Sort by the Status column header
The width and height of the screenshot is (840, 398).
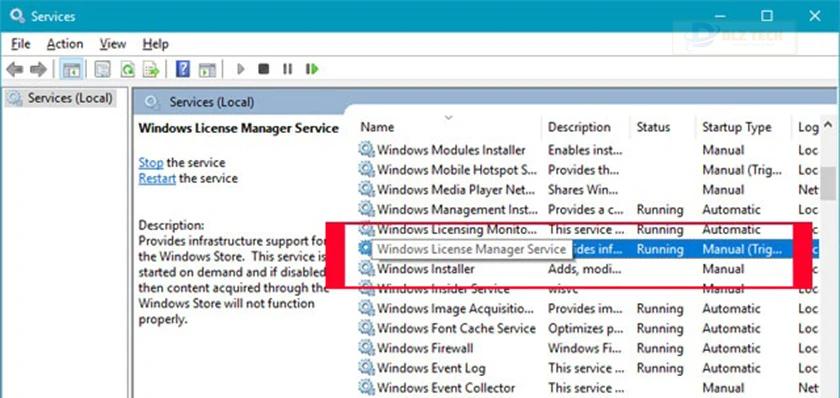click(653, 127)
